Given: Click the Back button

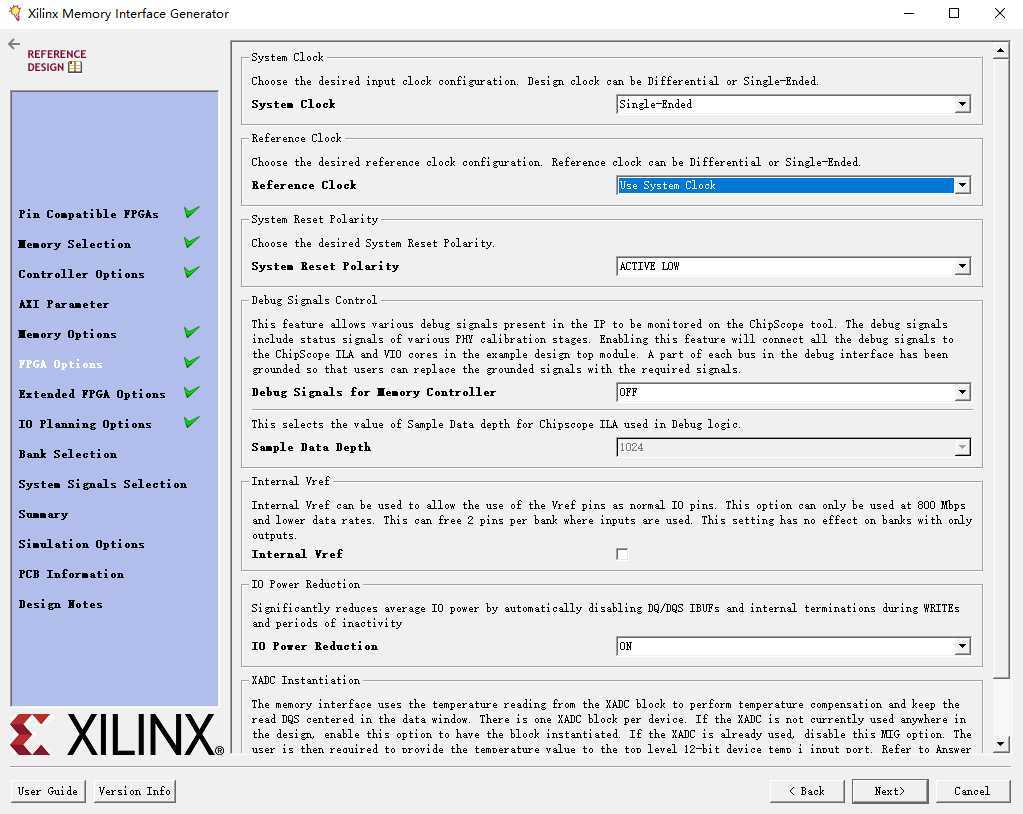Looking at the screenshot, I should click(807, 791).
